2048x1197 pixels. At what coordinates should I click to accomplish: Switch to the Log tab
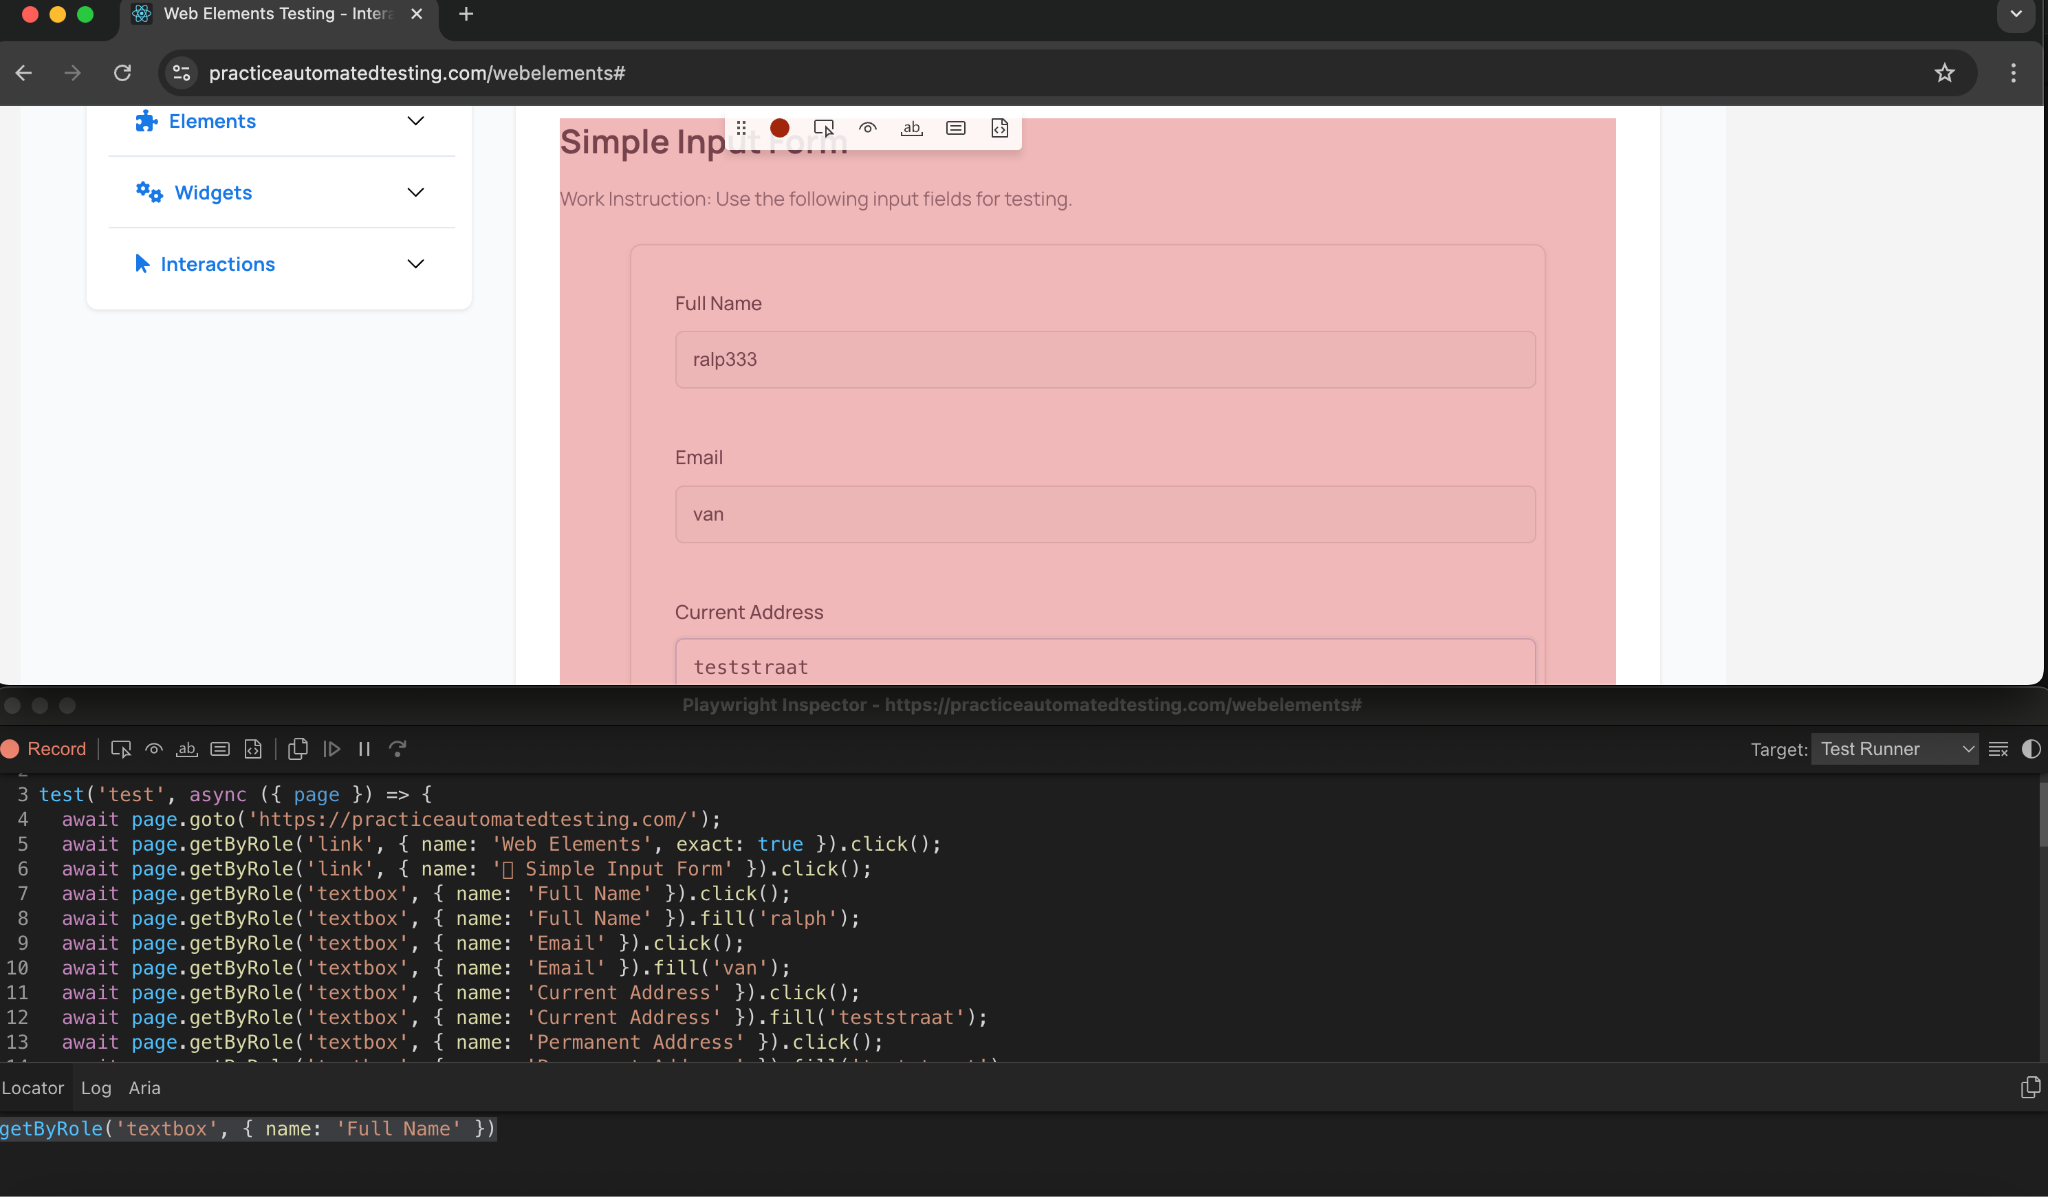point(96,1088)
